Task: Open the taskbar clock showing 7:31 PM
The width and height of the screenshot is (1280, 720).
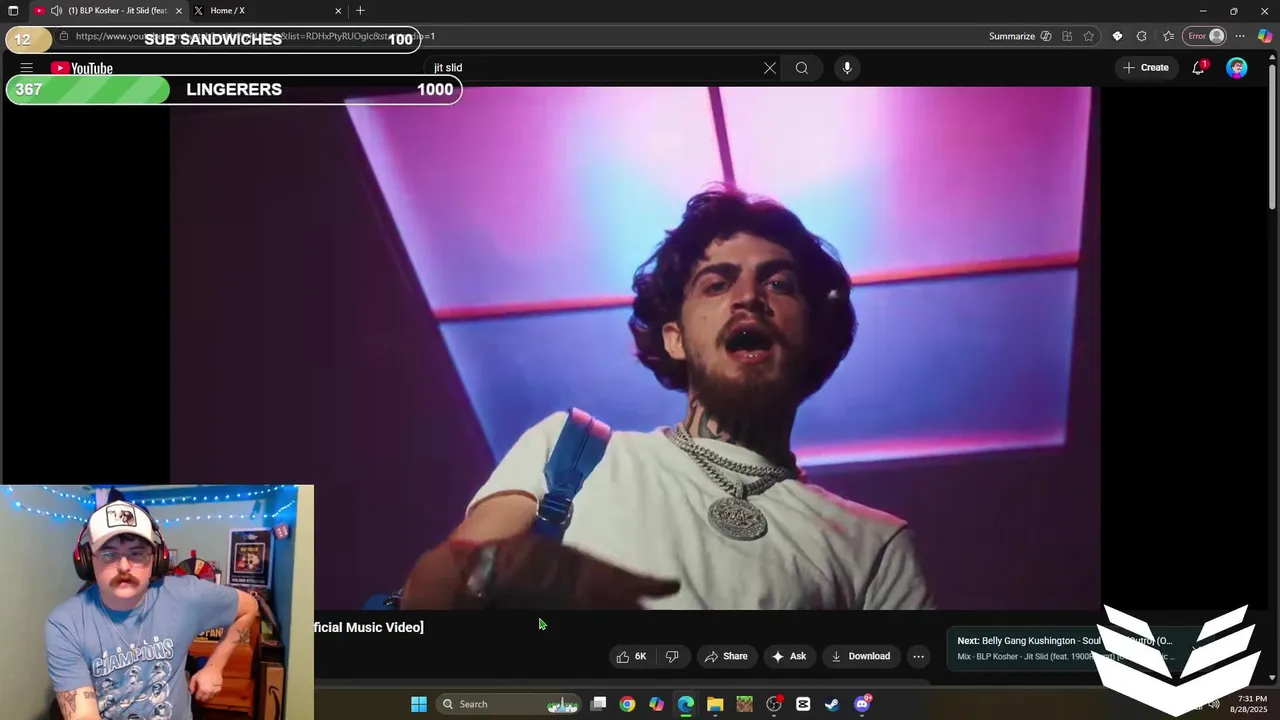Action: pyautogui.click(x=1251, y=704)
